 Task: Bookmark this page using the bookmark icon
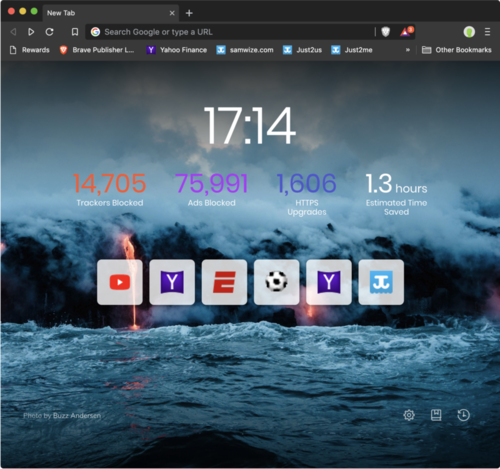pyautogui.click(x=75, y=32)
